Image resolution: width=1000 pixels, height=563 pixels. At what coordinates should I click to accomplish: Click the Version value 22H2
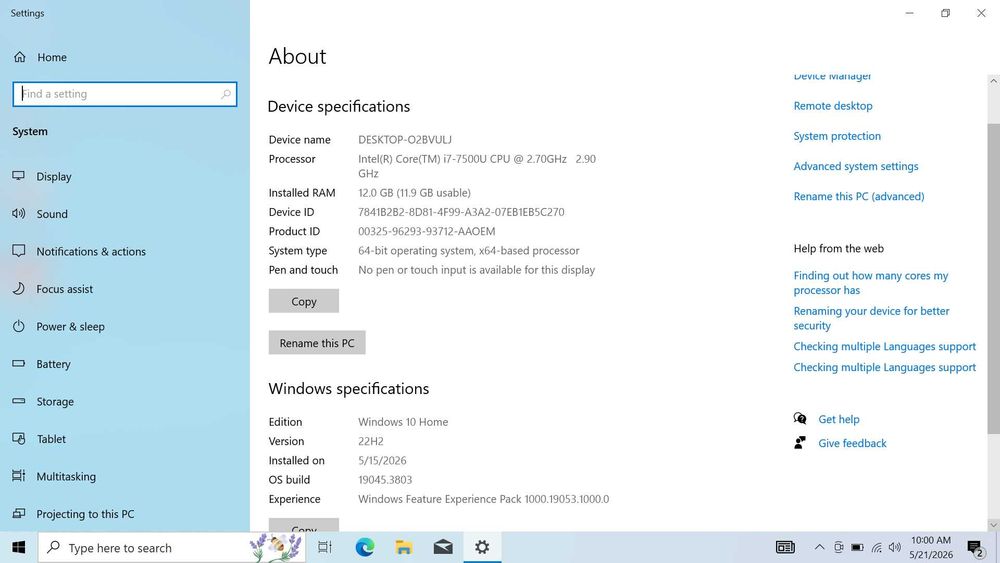371,441
